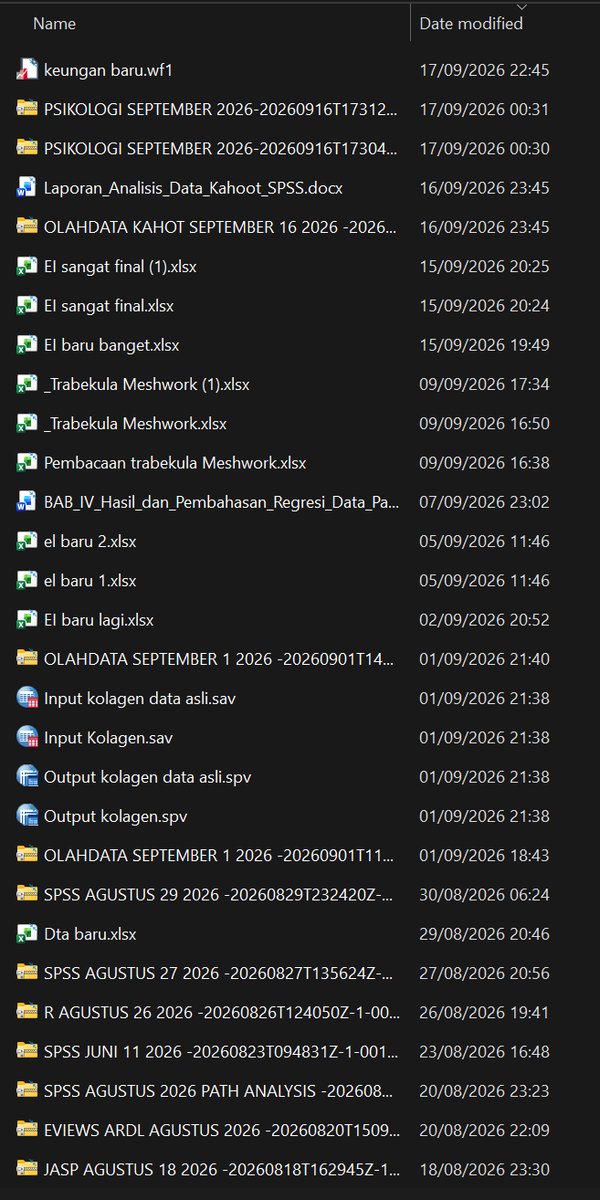The image size is (600, 1200).
Task: Click the Excel icon of _Trabekula Meshwork (1).xlsx
Action: point(27,384)
